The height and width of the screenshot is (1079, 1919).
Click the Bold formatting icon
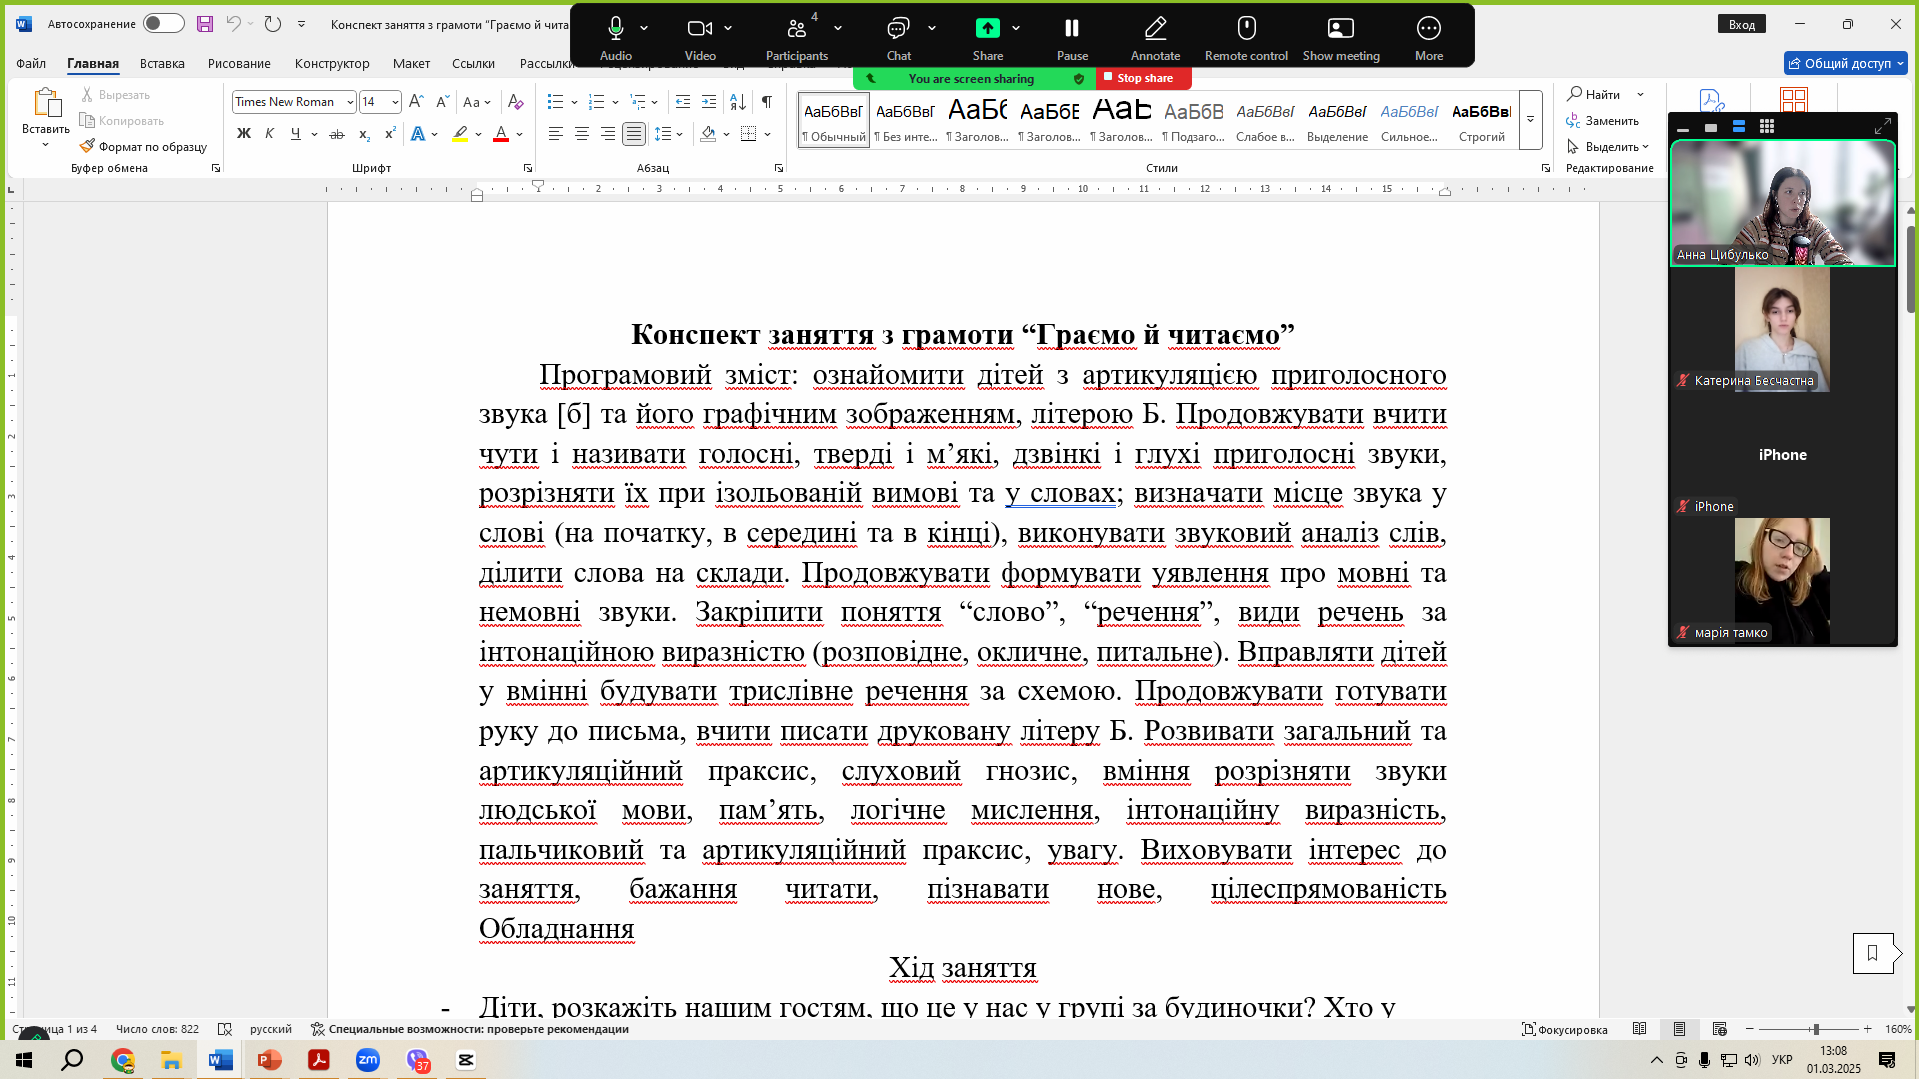(x=244, y=134)
